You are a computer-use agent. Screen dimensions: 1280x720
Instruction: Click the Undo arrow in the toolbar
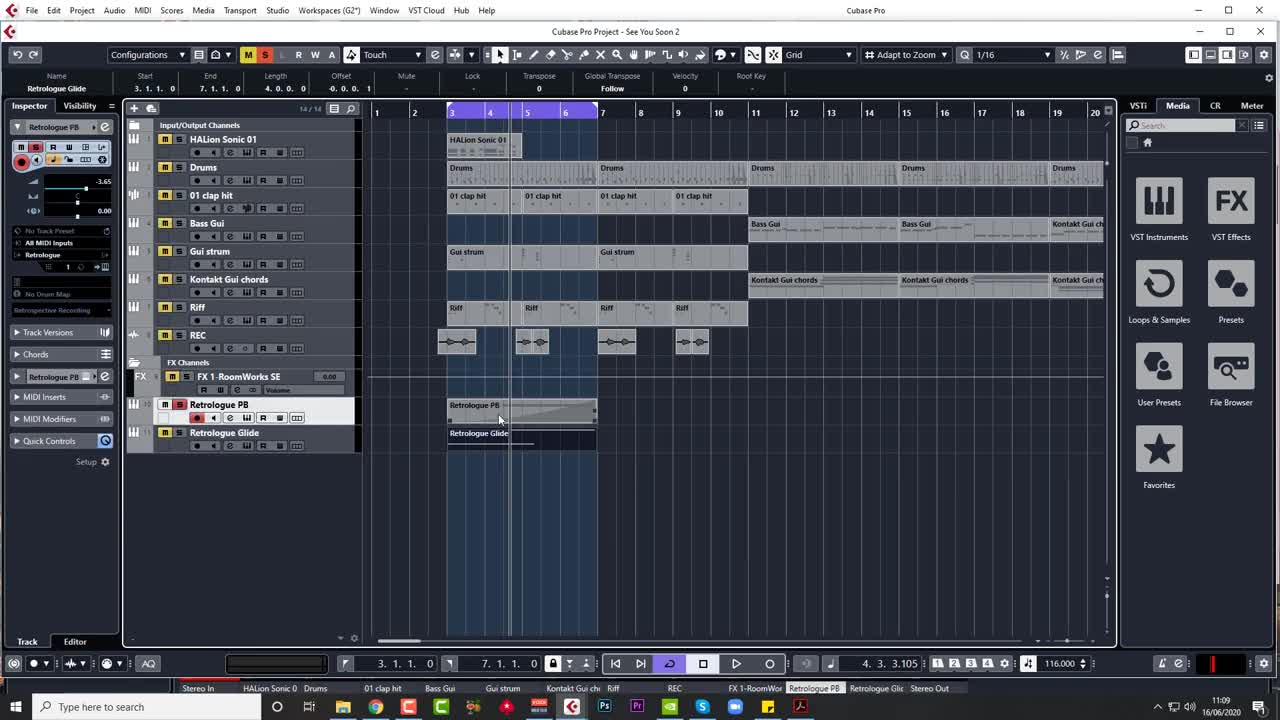point(17,55)
